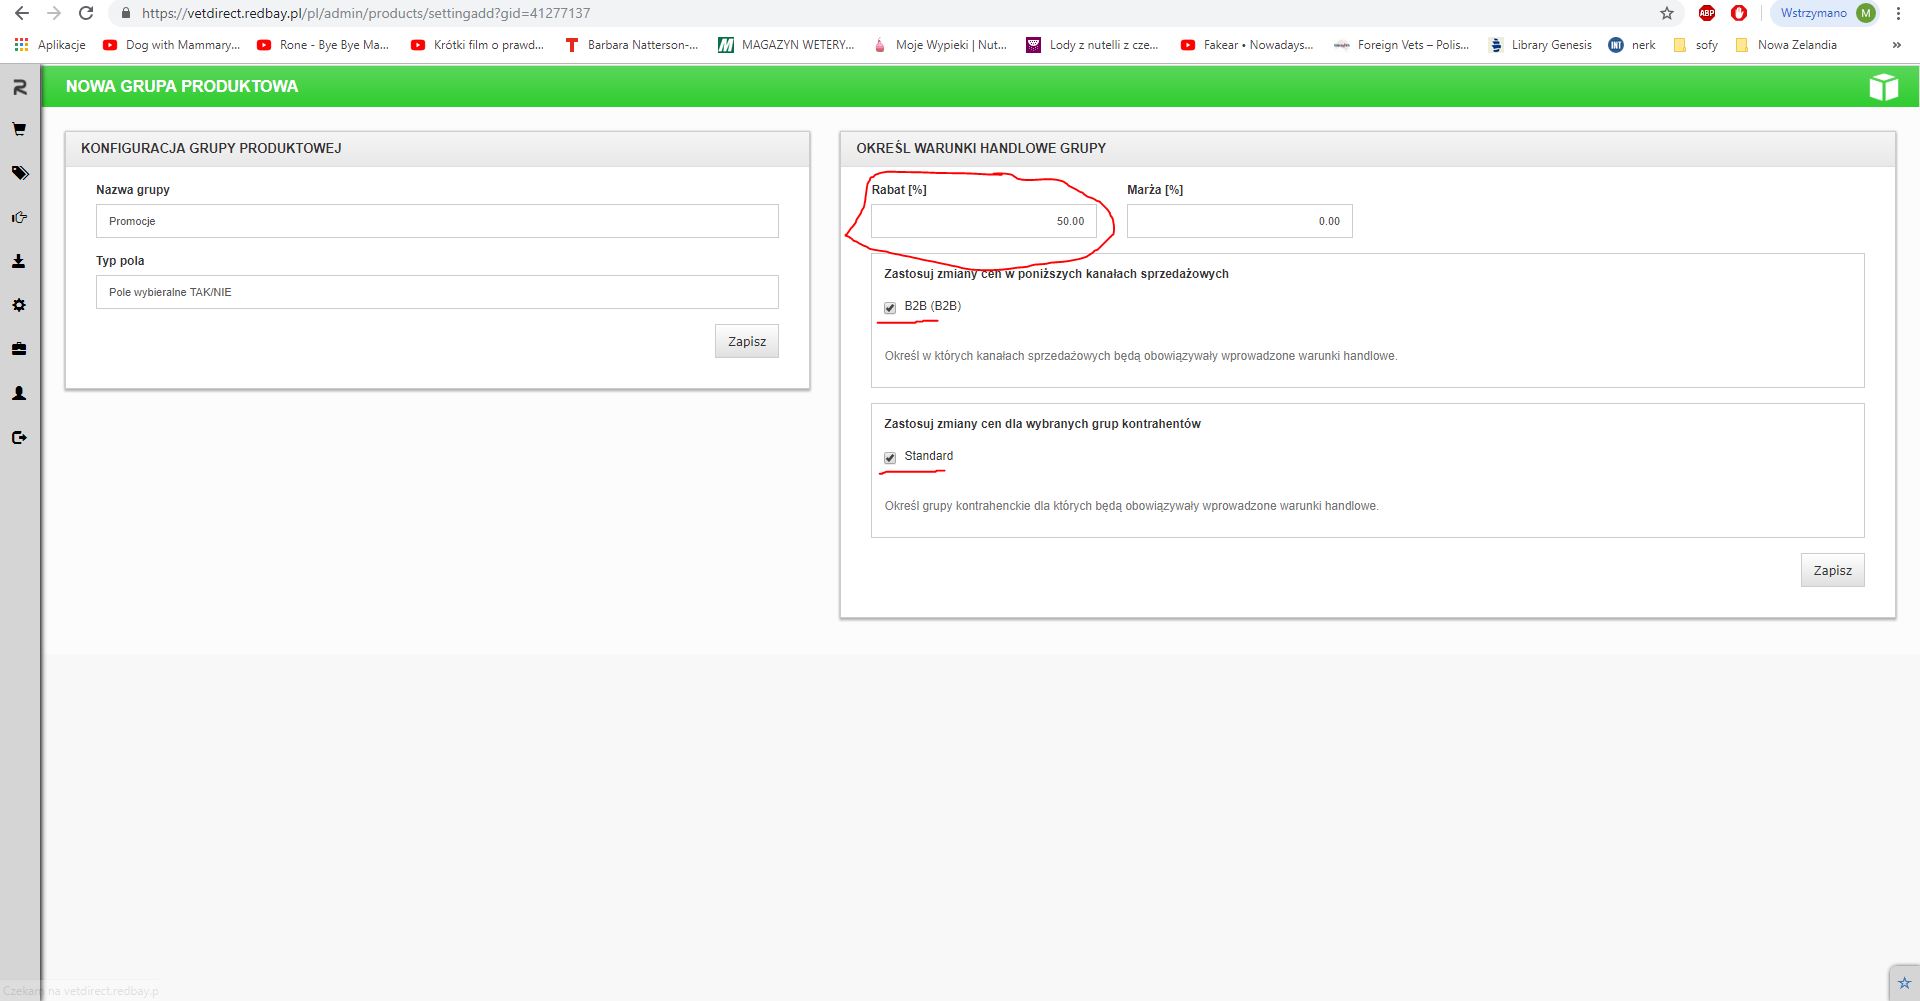Screen dimensions: 1920x1001
Task: Click the white box icon in green header
Action: (1883, 87)
